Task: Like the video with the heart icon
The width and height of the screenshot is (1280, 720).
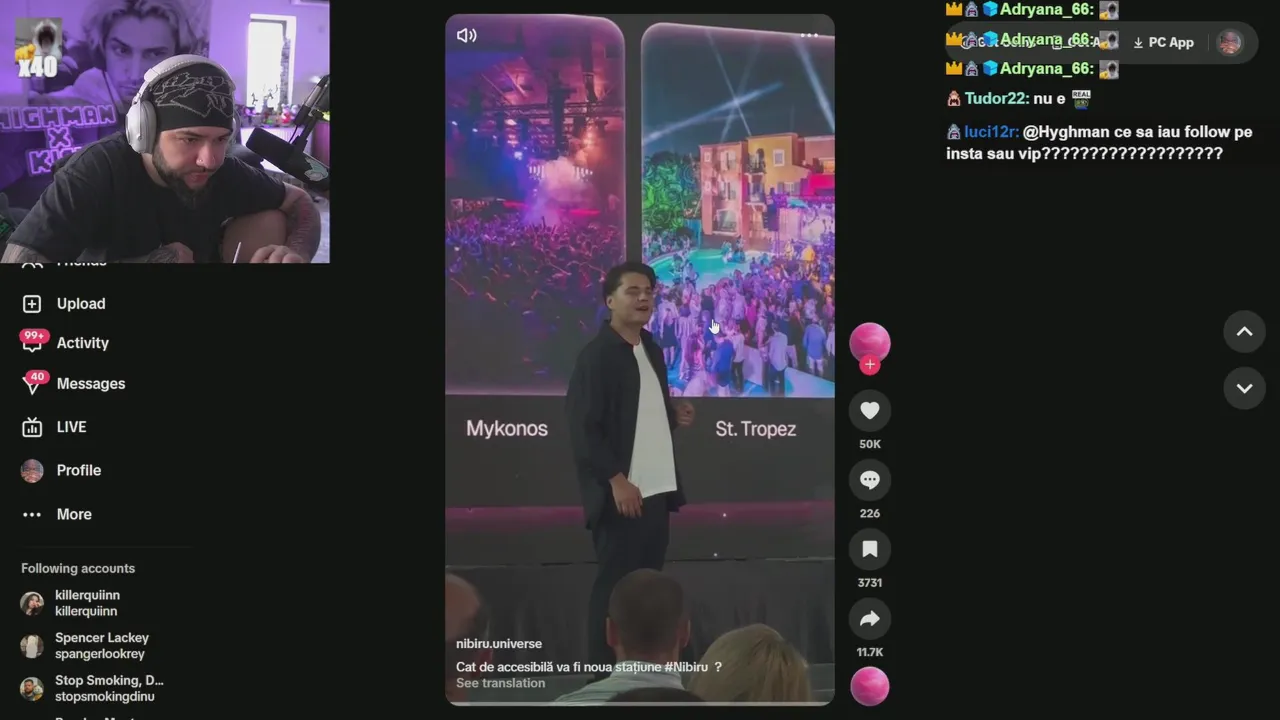Action: click(870, 411)
